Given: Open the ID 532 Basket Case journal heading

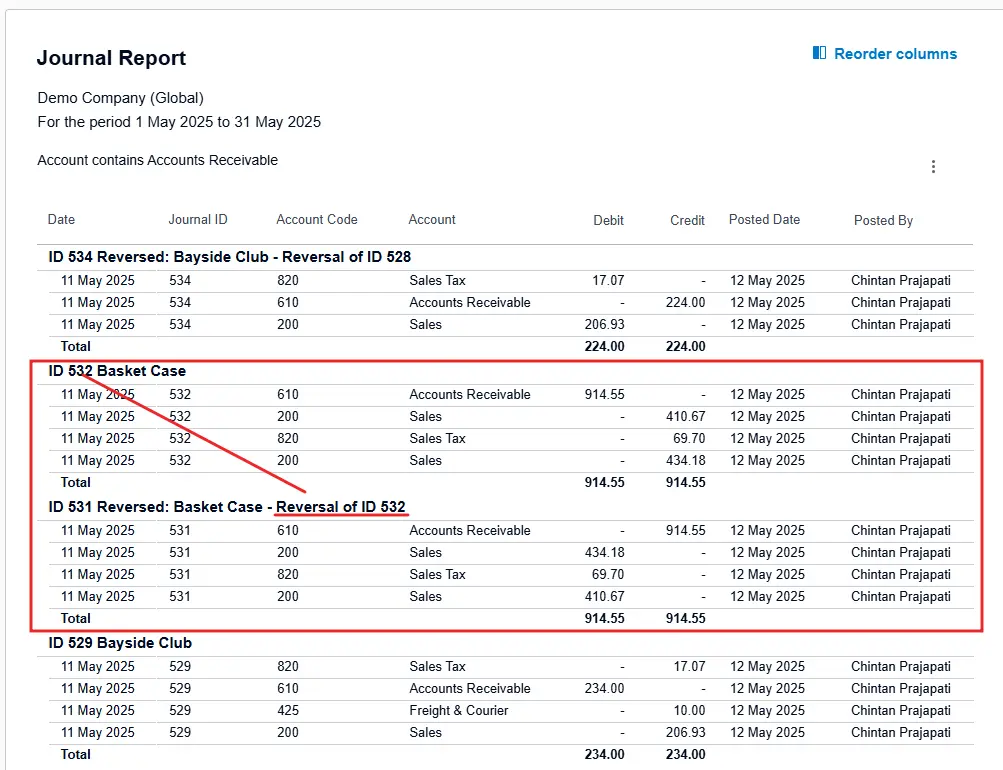Looking at the screenshot, I should click(117, 371).
